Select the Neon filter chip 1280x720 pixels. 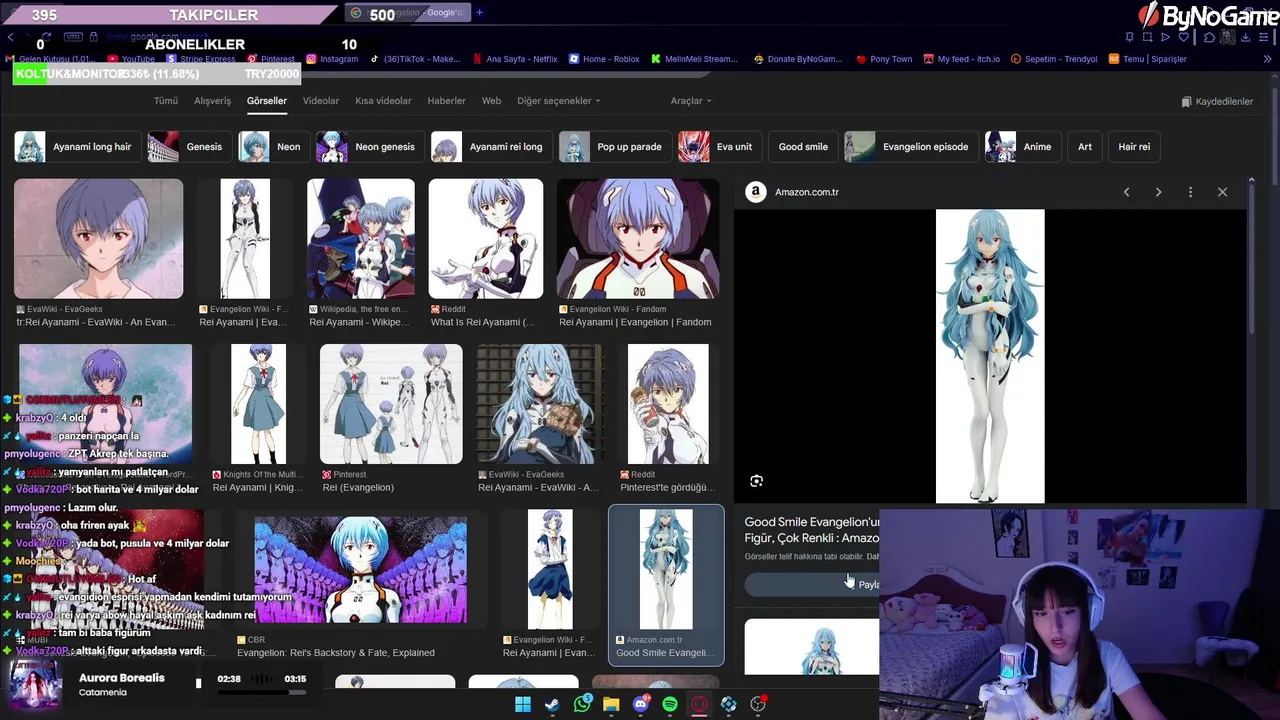point(273,147)
